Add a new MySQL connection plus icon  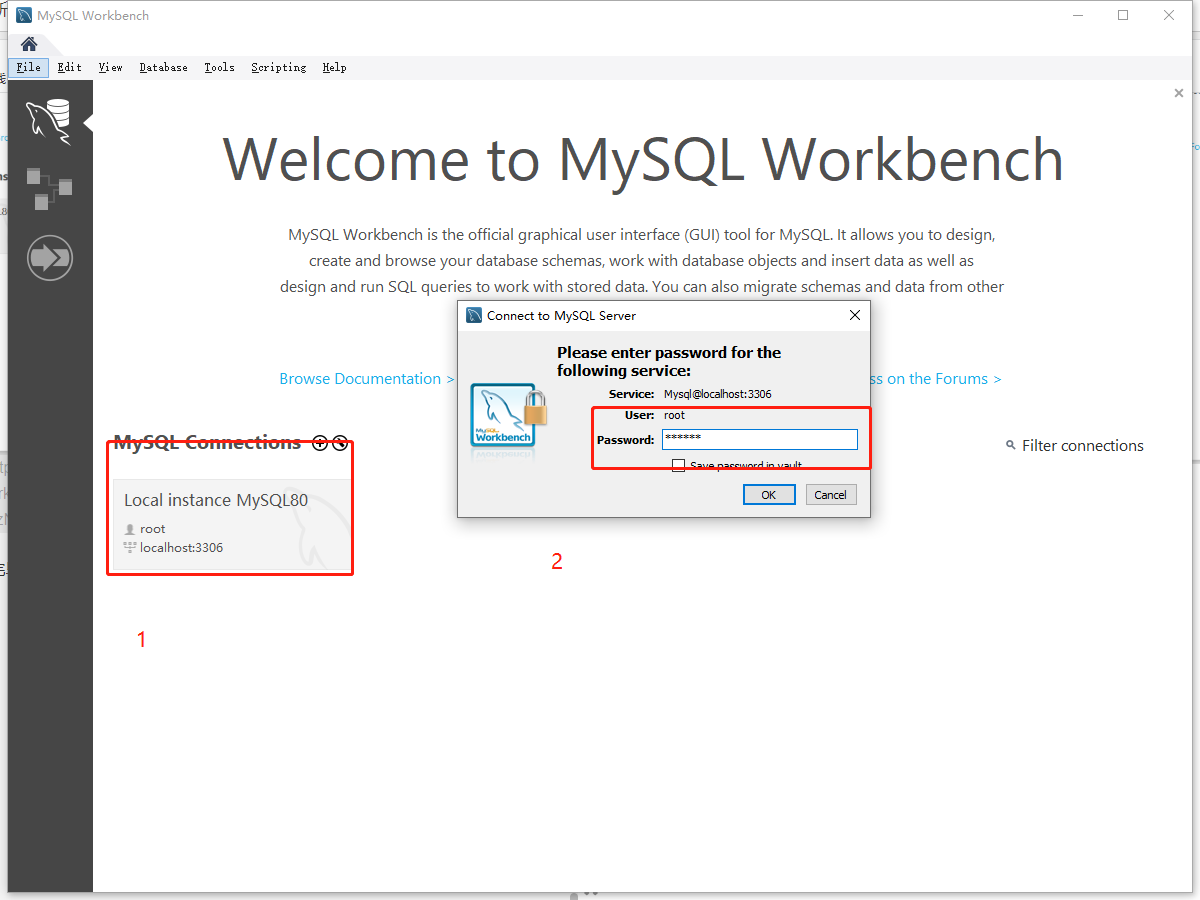[x=320, y=442]
